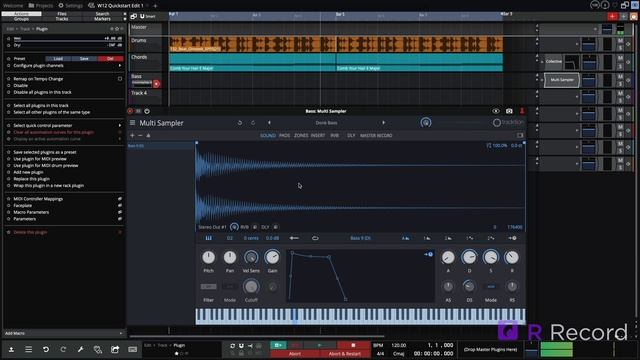Click the Release (R) envelope knob
640x360 pixels.
(512, 257)
